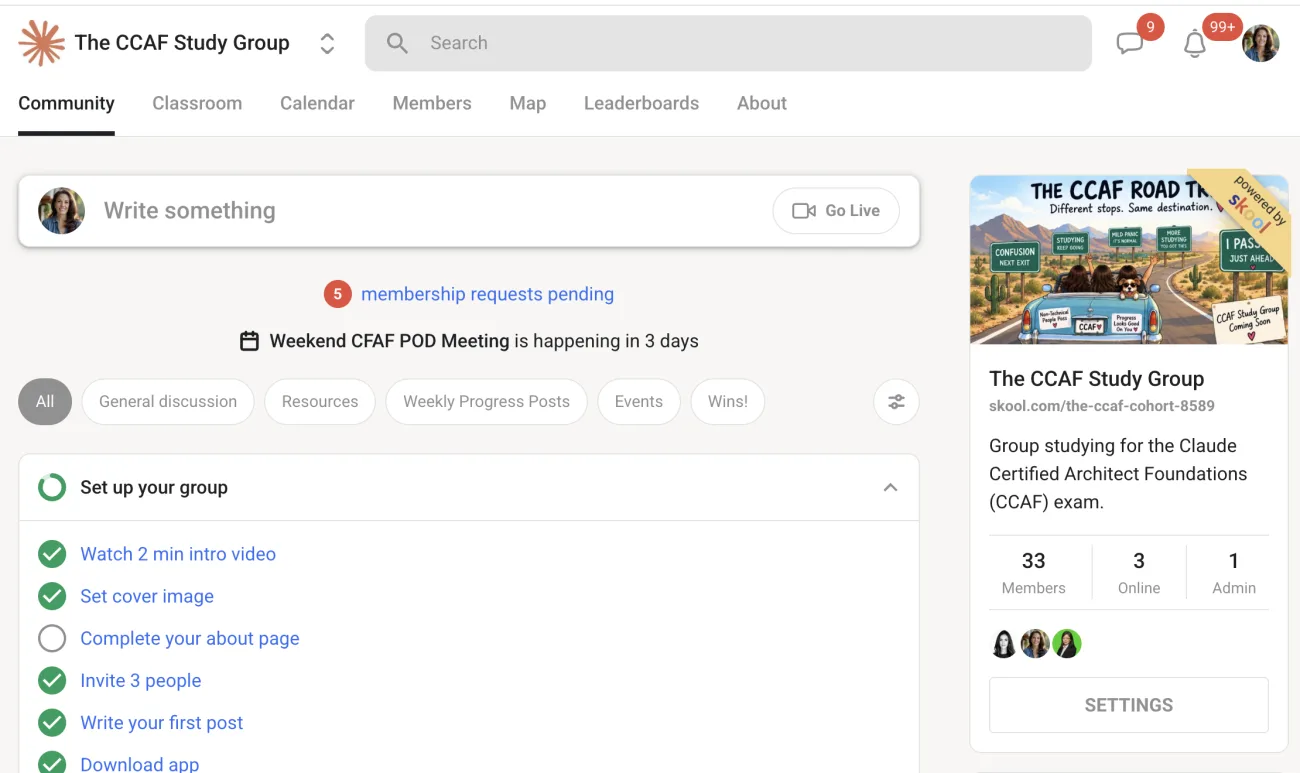
Task: Filter posts by Events category
Action: pyautogui.click(x=639, y=402)
